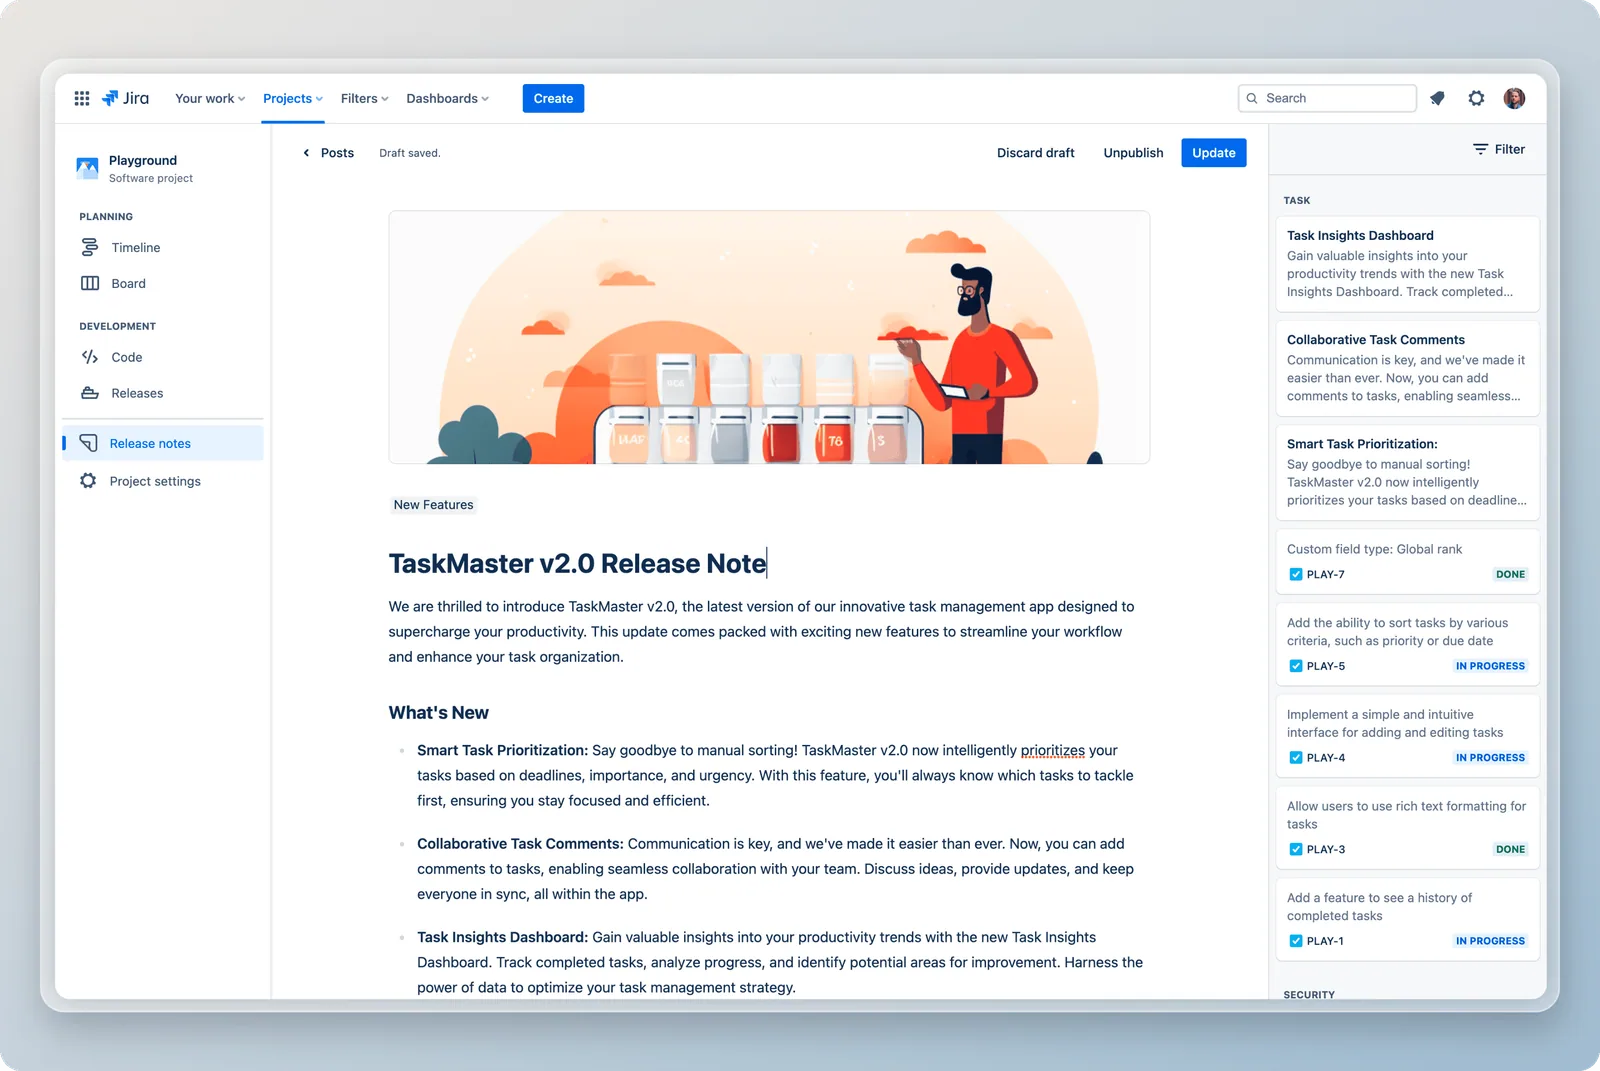This screenshot has height=1071, width=1600.
Task: Open the settings gear in top bar
Action: click(1476, 98)
